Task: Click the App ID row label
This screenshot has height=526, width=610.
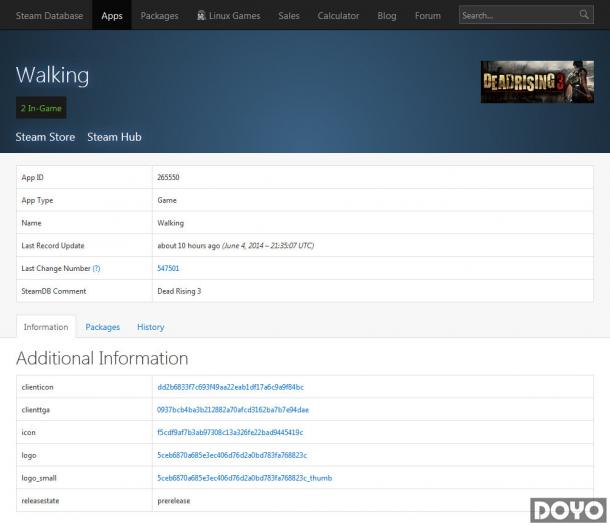Action: (32, 177)
